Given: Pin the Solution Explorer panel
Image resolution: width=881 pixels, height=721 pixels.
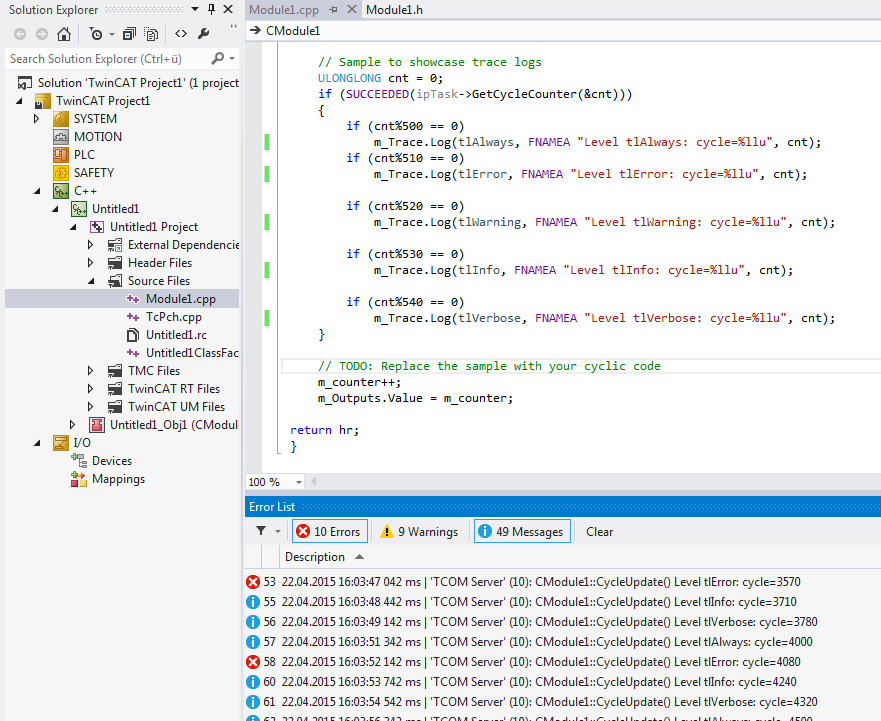Looking at the screenshot, I should [x=211, y=9].
